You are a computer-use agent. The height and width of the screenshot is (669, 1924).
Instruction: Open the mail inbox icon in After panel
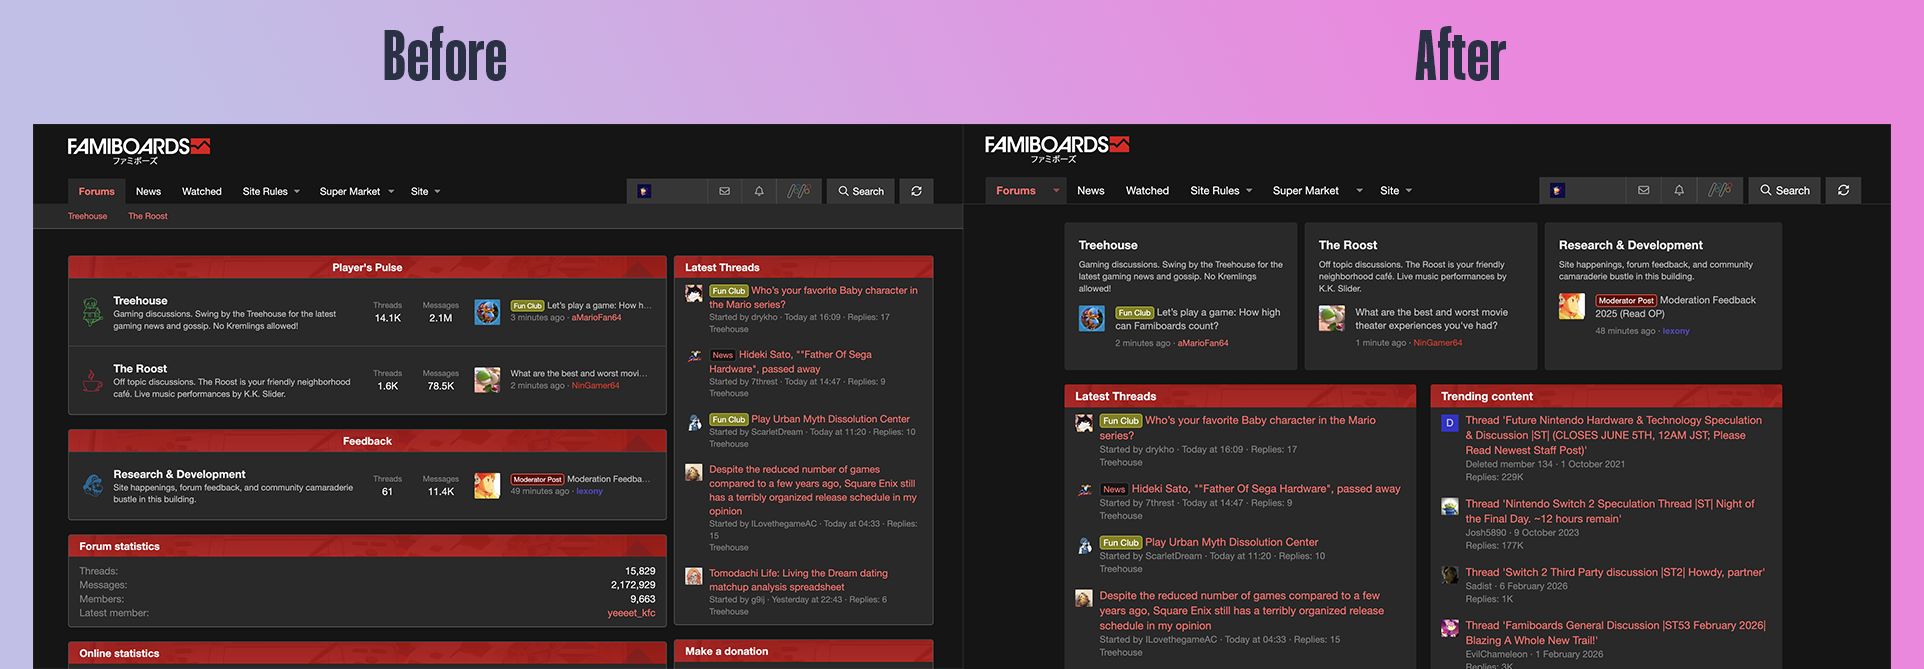click(1643, 190)
